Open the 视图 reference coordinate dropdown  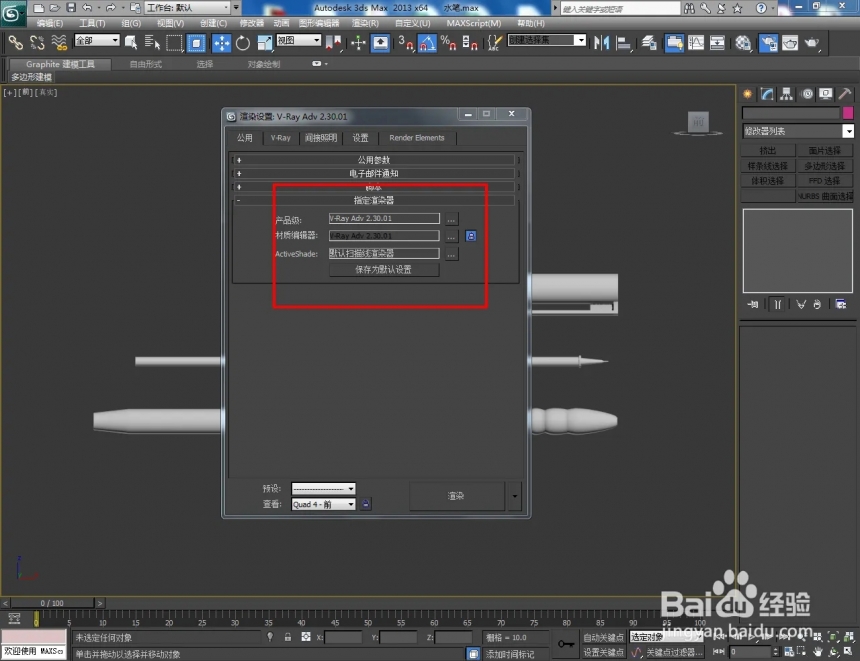point(298,40)
